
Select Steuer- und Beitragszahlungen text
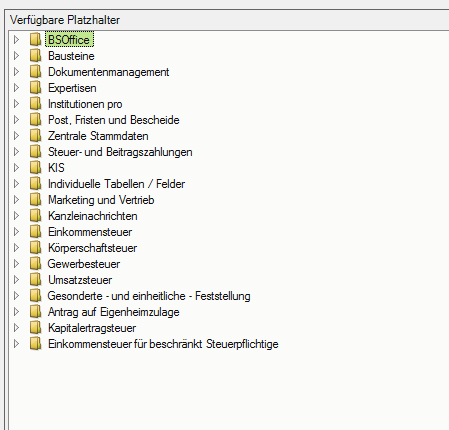coord(120,152)
